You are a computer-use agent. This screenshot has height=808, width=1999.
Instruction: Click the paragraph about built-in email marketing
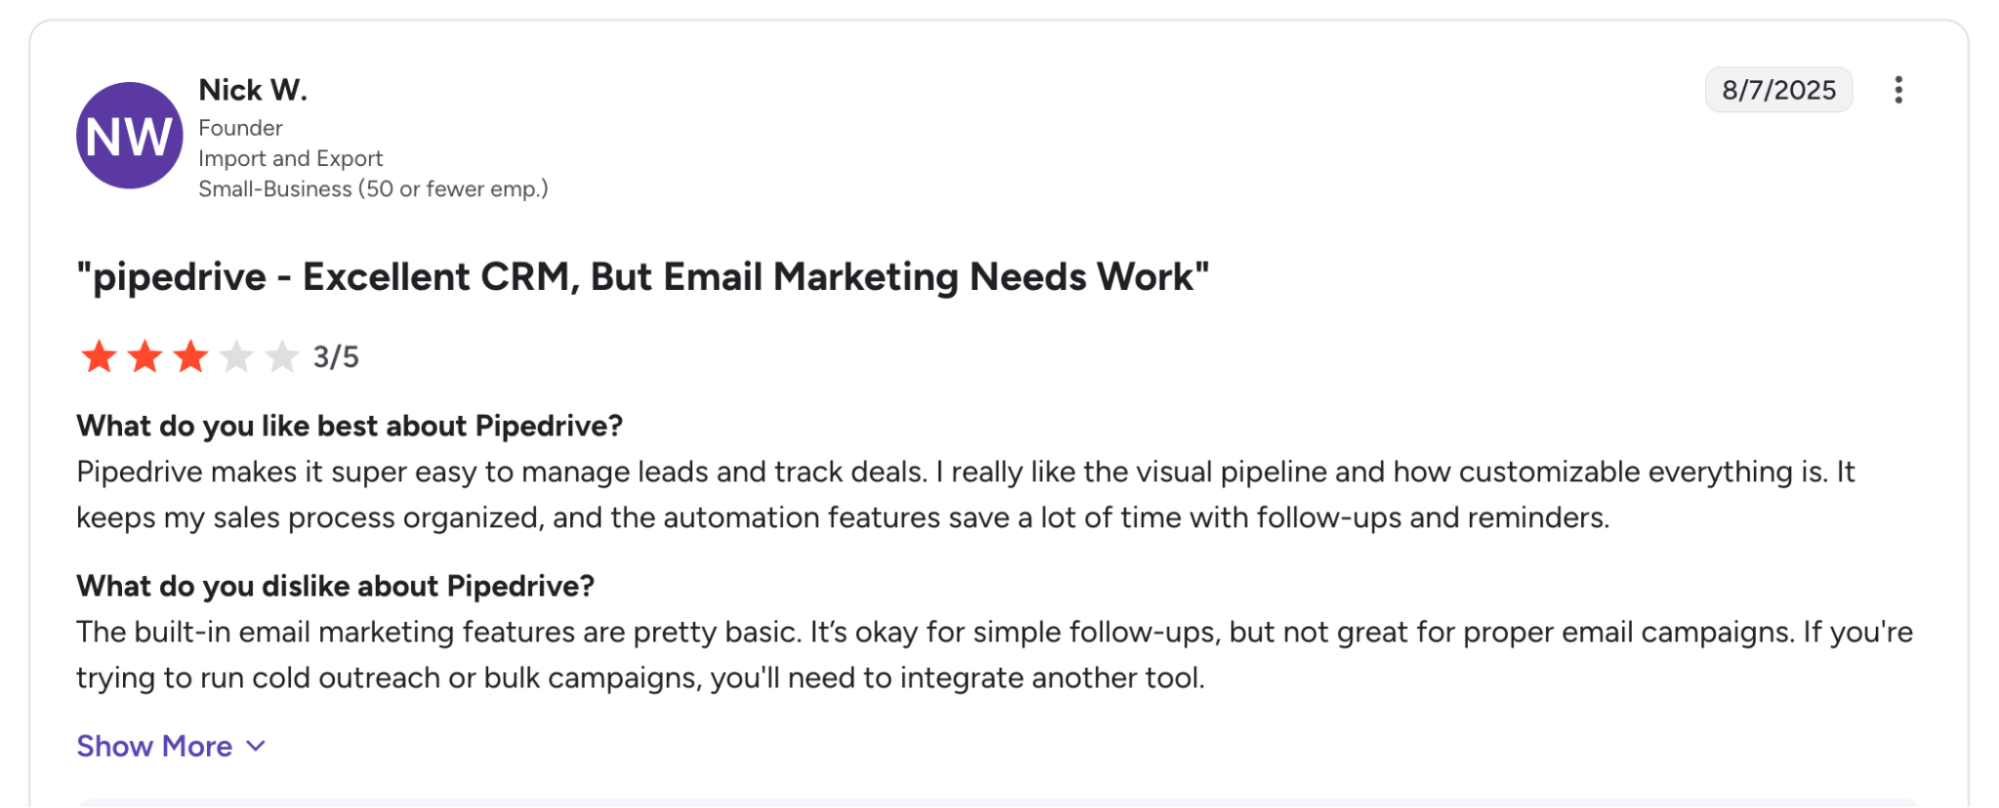(994, 655)
